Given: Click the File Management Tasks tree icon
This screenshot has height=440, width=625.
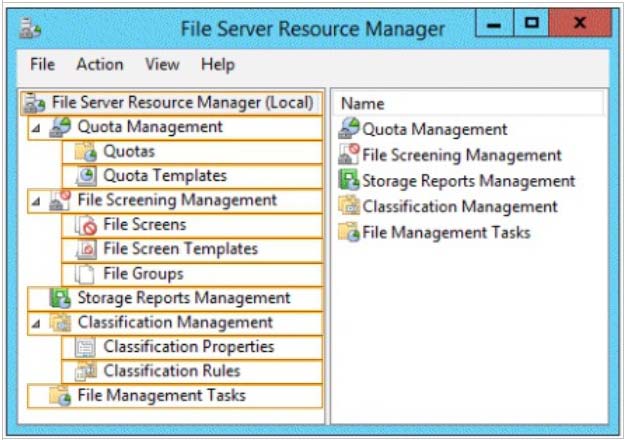Looking at the screenshot, I should (60, 396).
